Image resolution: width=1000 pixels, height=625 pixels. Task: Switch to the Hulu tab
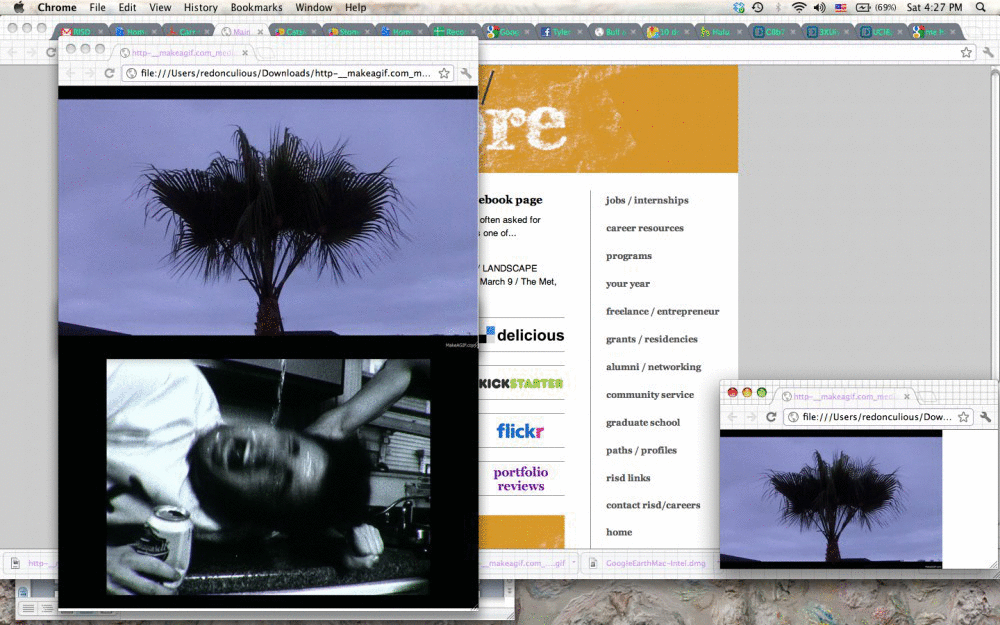point(718,32)
